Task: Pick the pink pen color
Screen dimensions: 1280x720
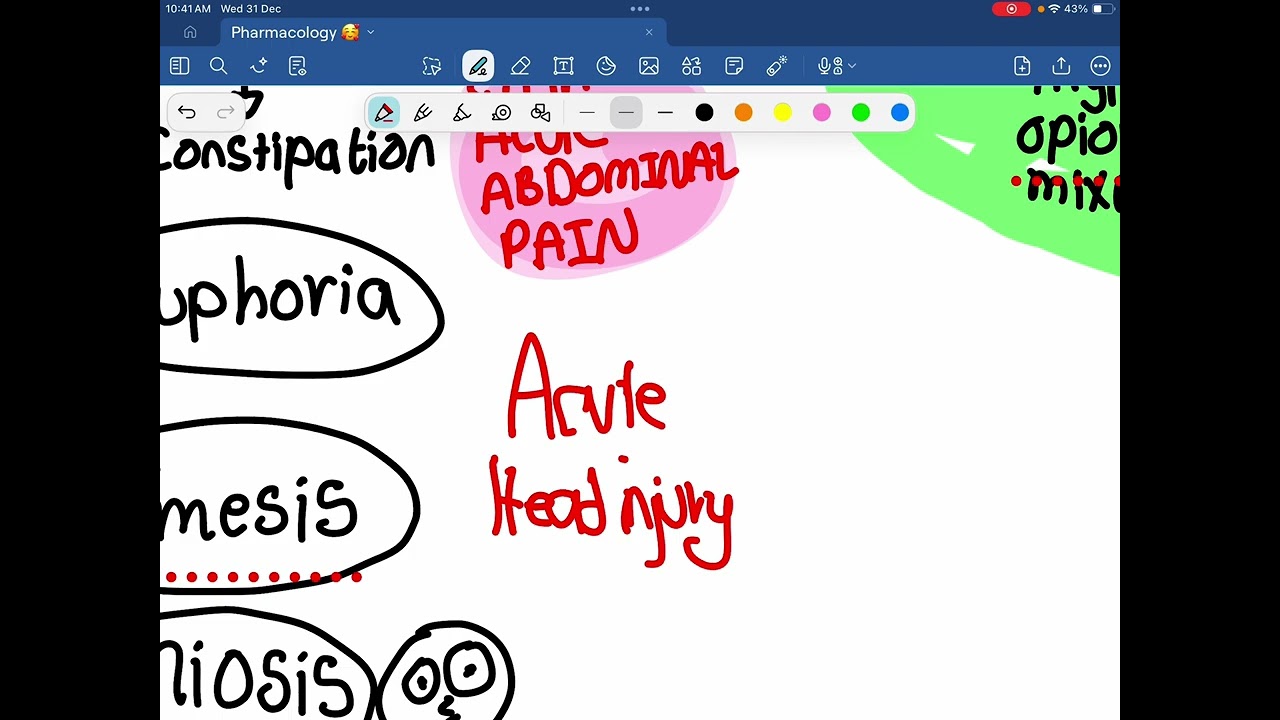Action: point(821,112)
